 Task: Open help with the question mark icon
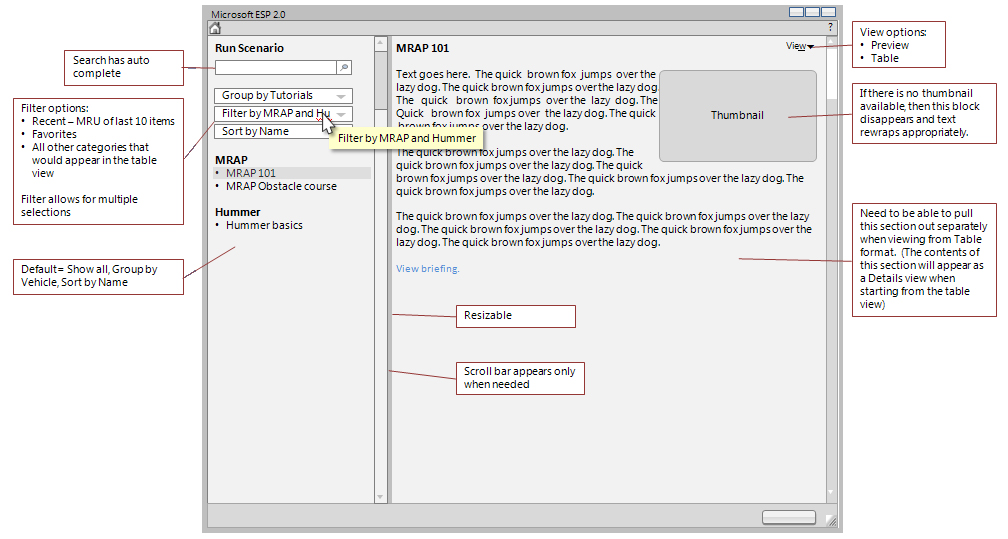tap(831, 27)
